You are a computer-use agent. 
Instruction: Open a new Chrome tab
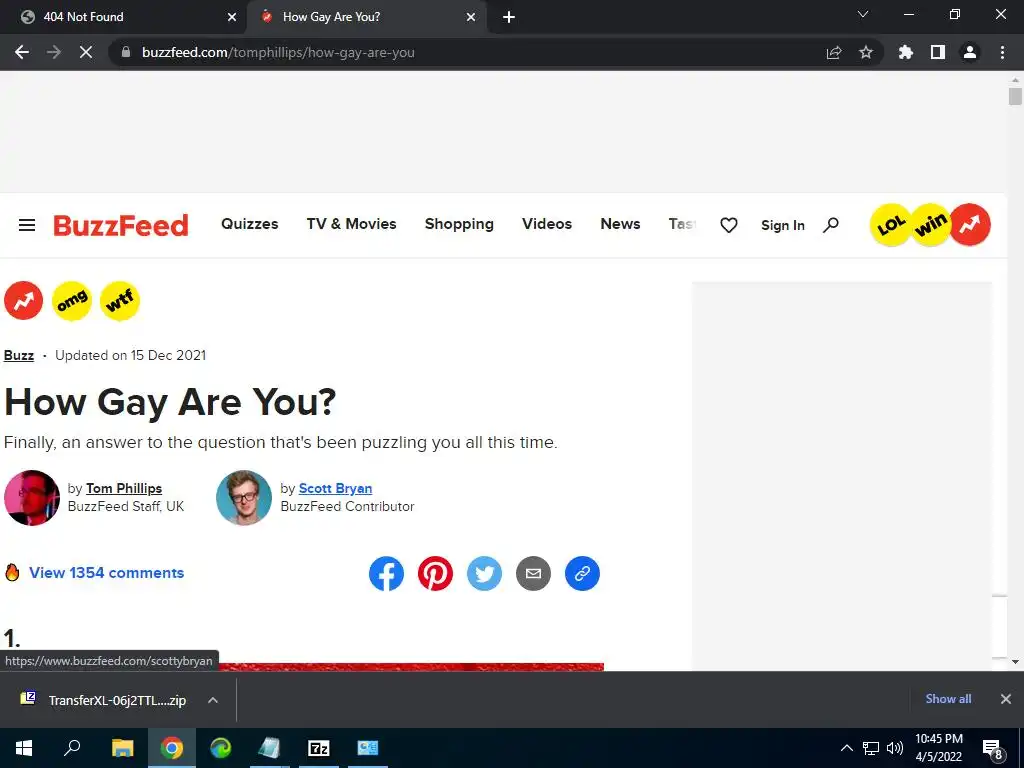click(x=509, y=17)
